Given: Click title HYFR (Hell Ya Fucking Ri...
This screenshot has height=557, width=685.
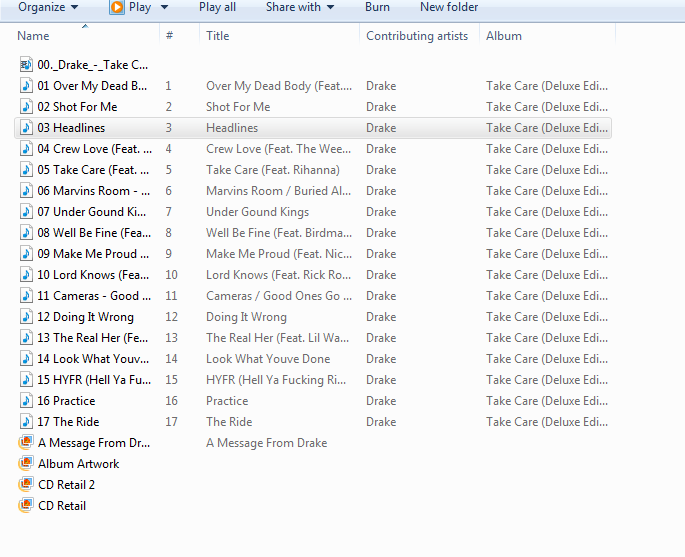Looking at the screenshot, I should pos(276,379).
